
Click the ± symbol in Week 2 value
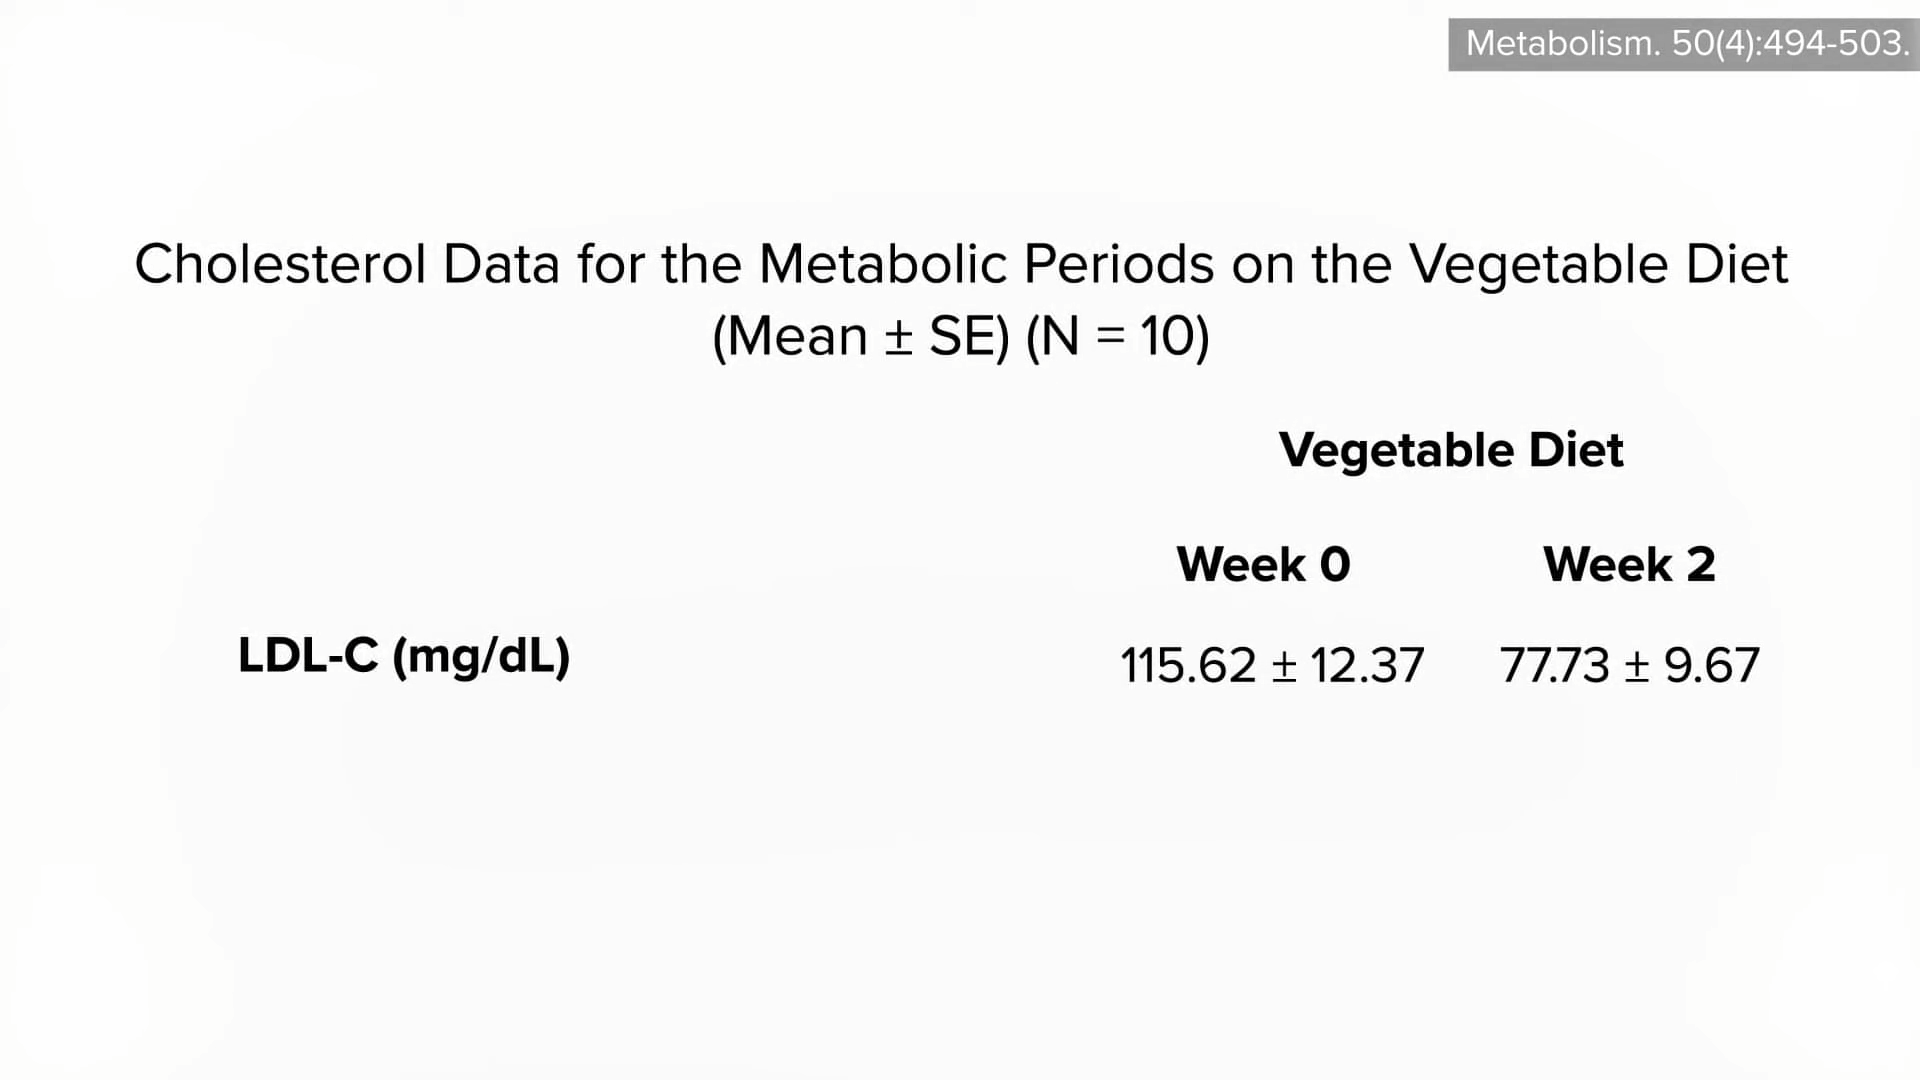pyautogui.click(x=1636, y=667)
